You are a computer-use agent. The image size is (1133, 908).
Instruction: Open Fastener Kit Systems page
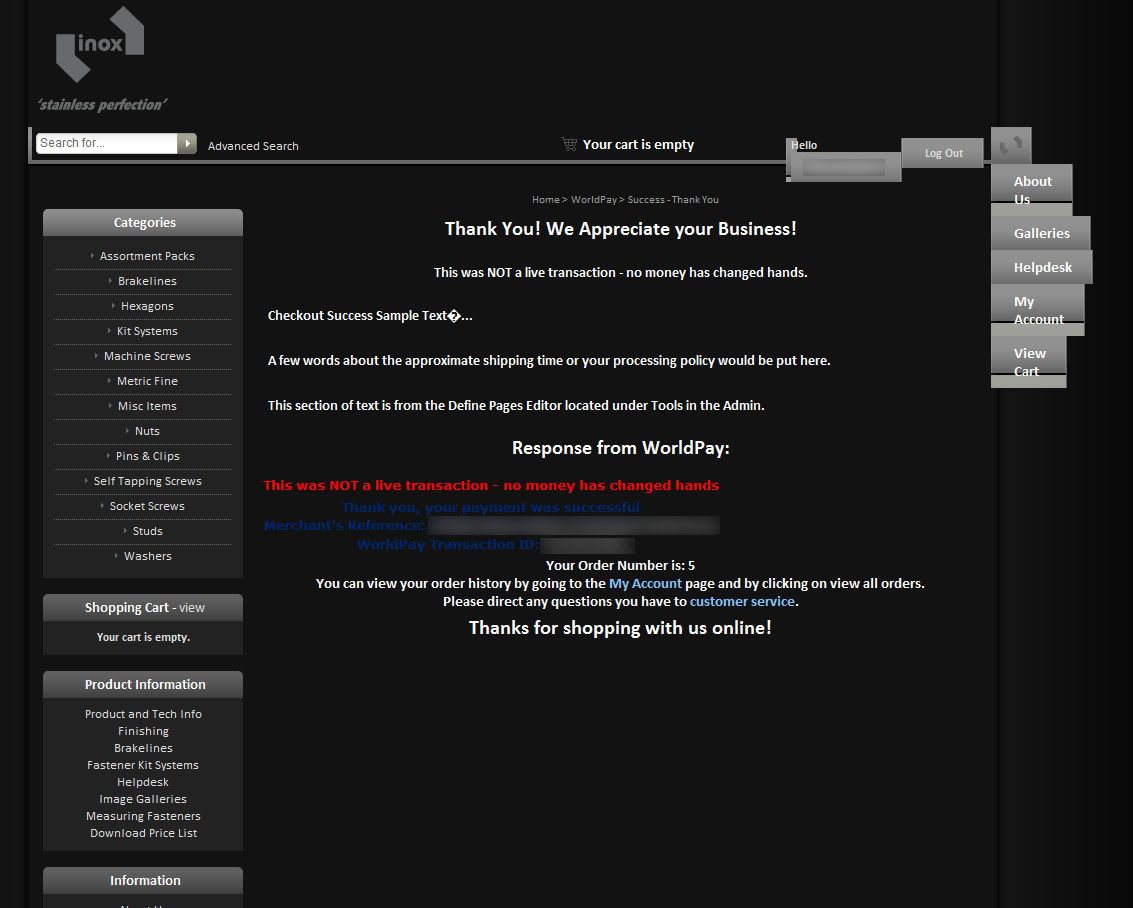(x=143, y=765)
